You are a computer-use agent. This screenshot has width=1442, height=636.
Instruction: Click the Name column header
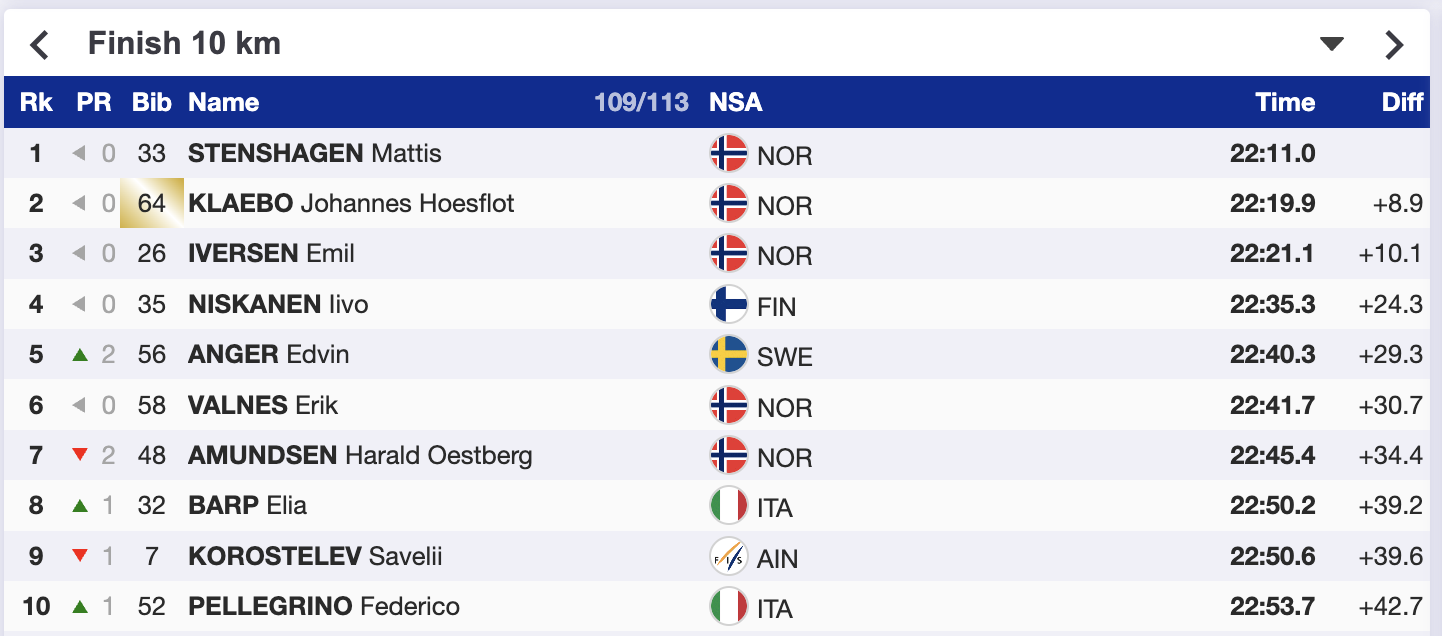[223, 102]
